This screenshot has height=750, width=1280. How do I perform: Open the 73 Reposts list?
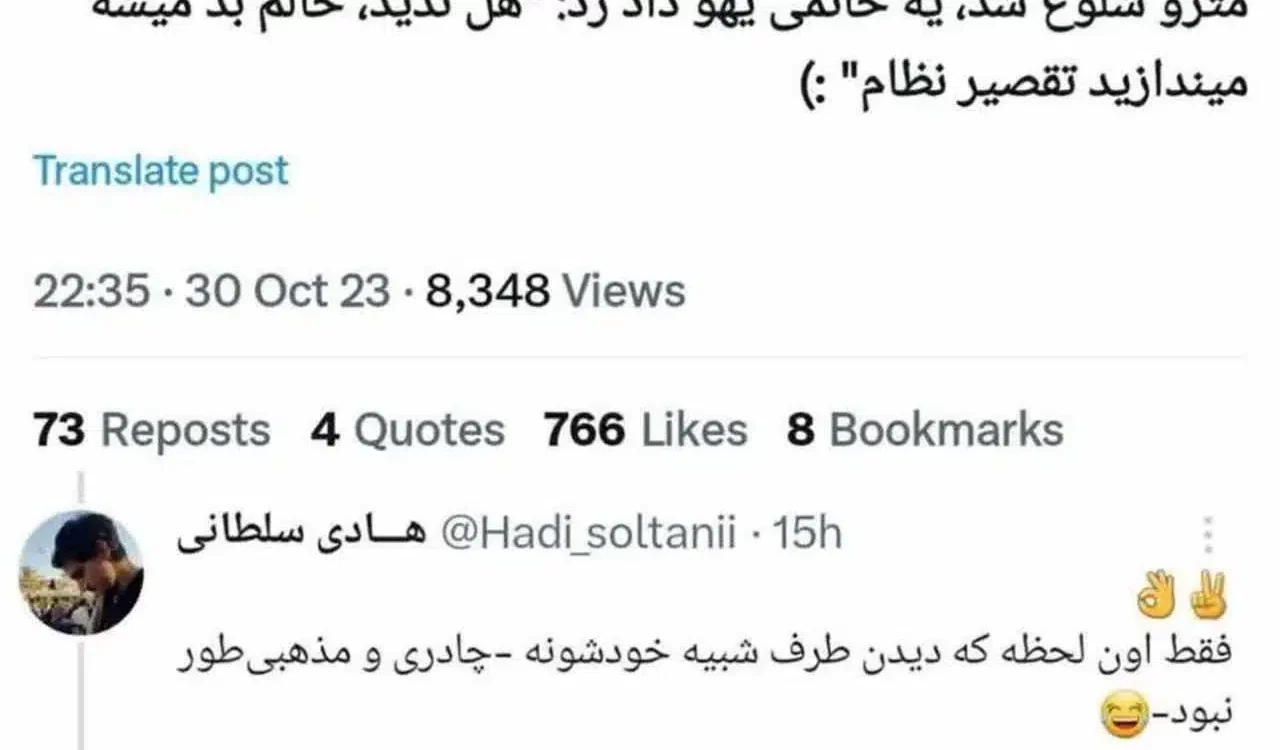(x=152, y=431)
